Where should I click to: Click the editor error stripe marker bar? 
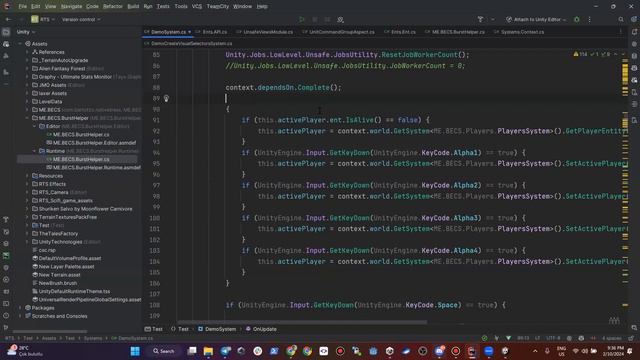coord(625,184)
